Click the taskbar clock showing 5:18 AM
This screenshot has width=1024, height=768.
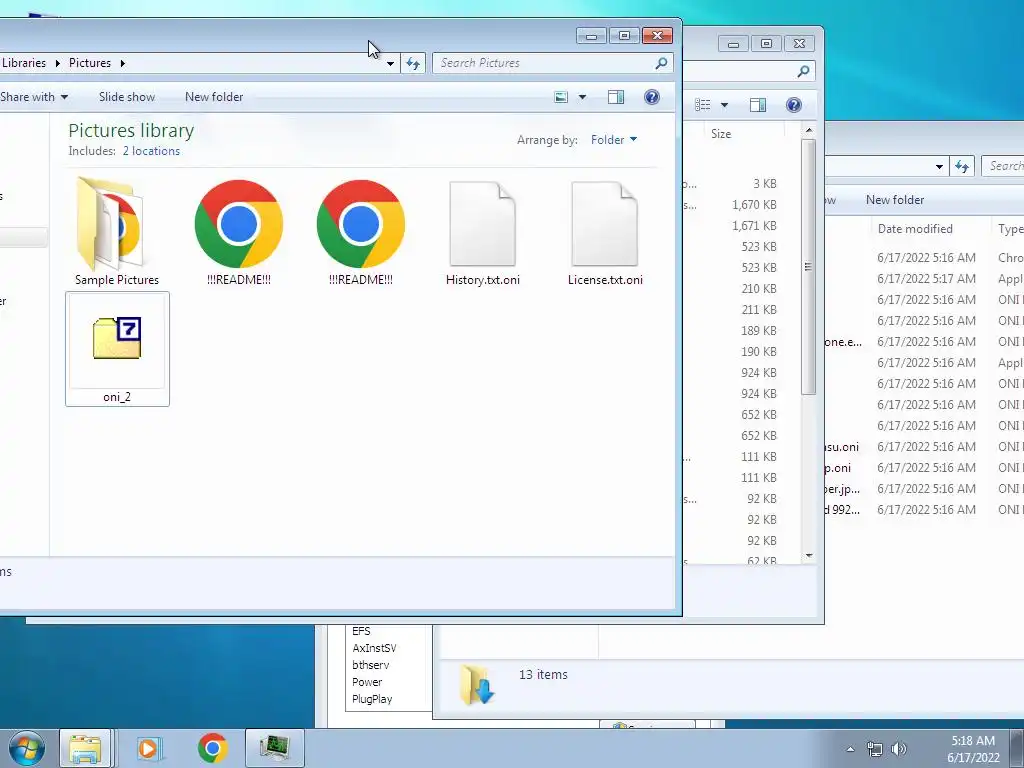(973, 749)
